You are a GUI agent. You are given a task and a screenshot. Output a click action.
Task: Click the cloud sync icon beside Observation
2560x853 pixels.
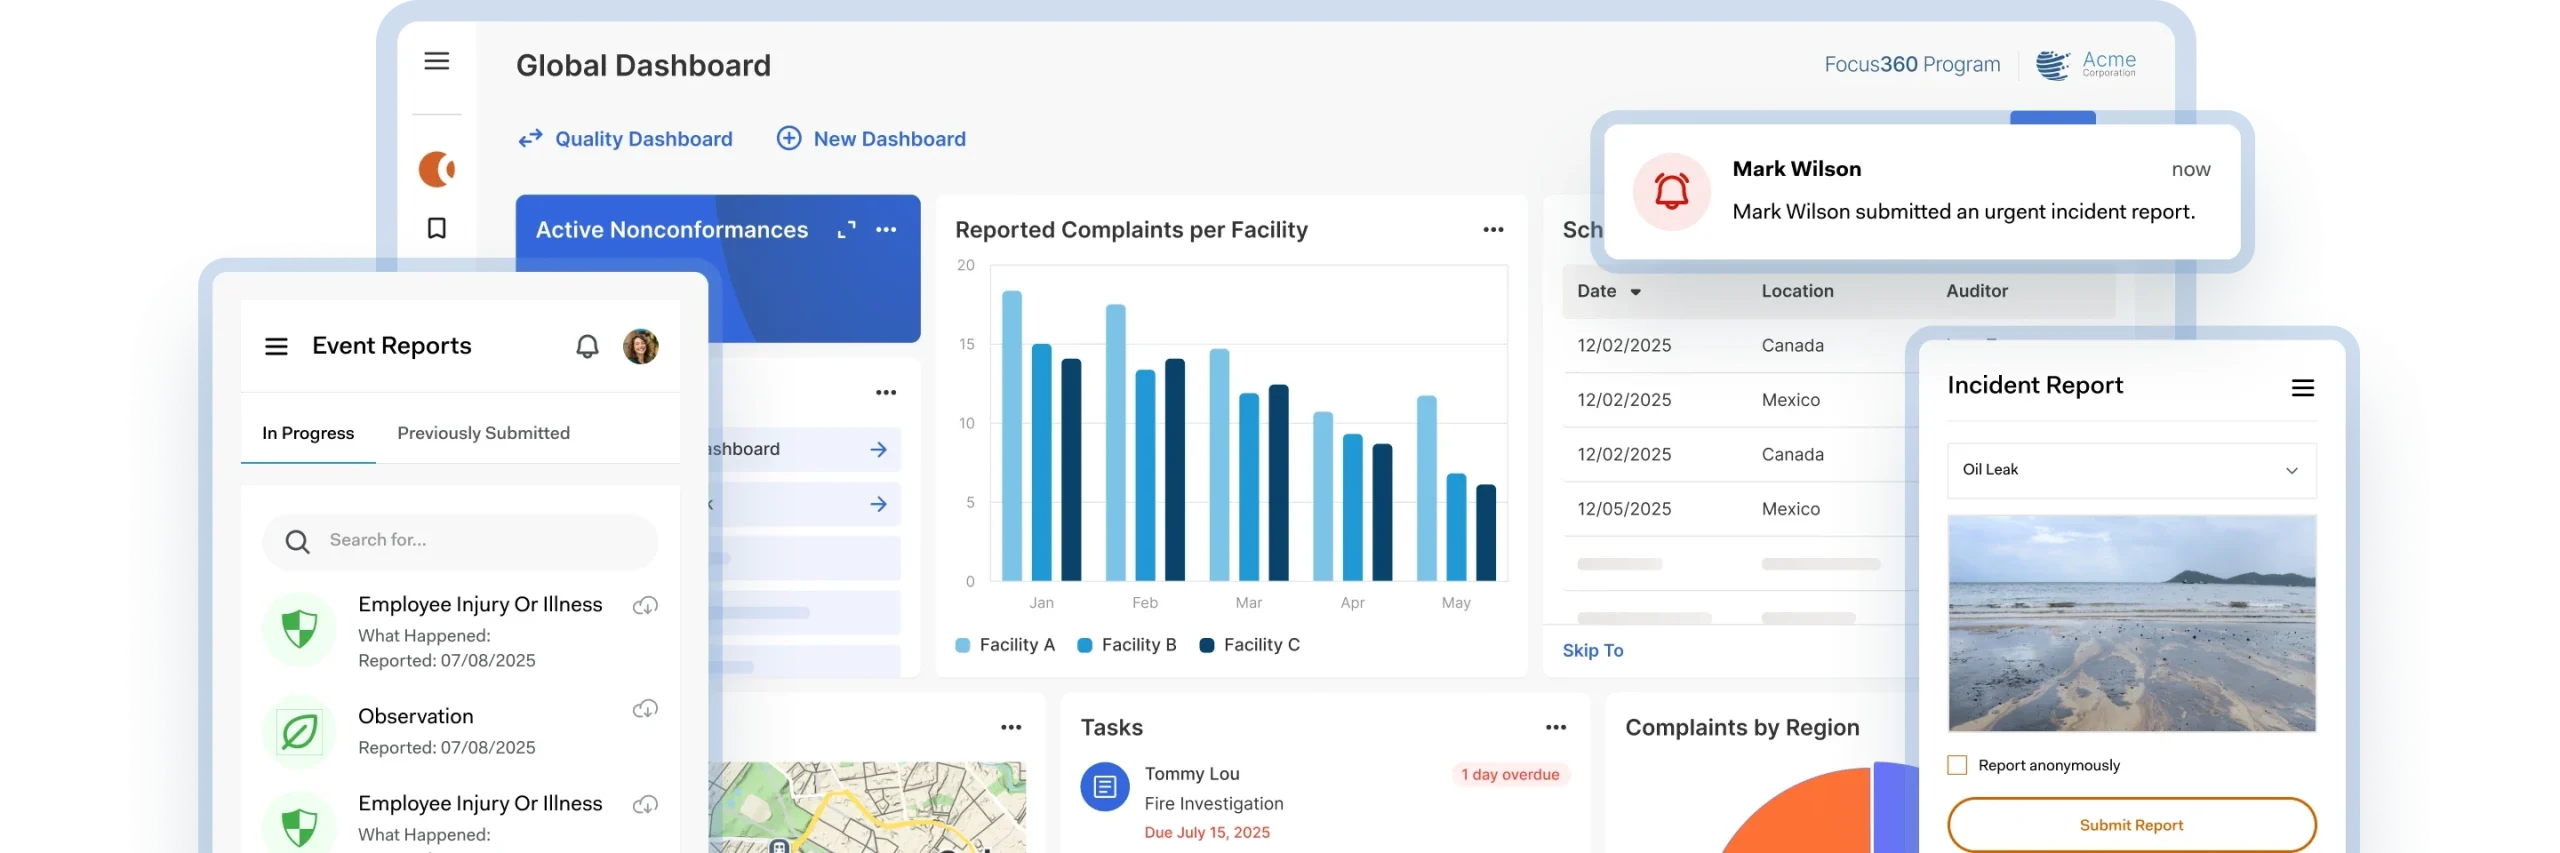[x=645, y=709]
